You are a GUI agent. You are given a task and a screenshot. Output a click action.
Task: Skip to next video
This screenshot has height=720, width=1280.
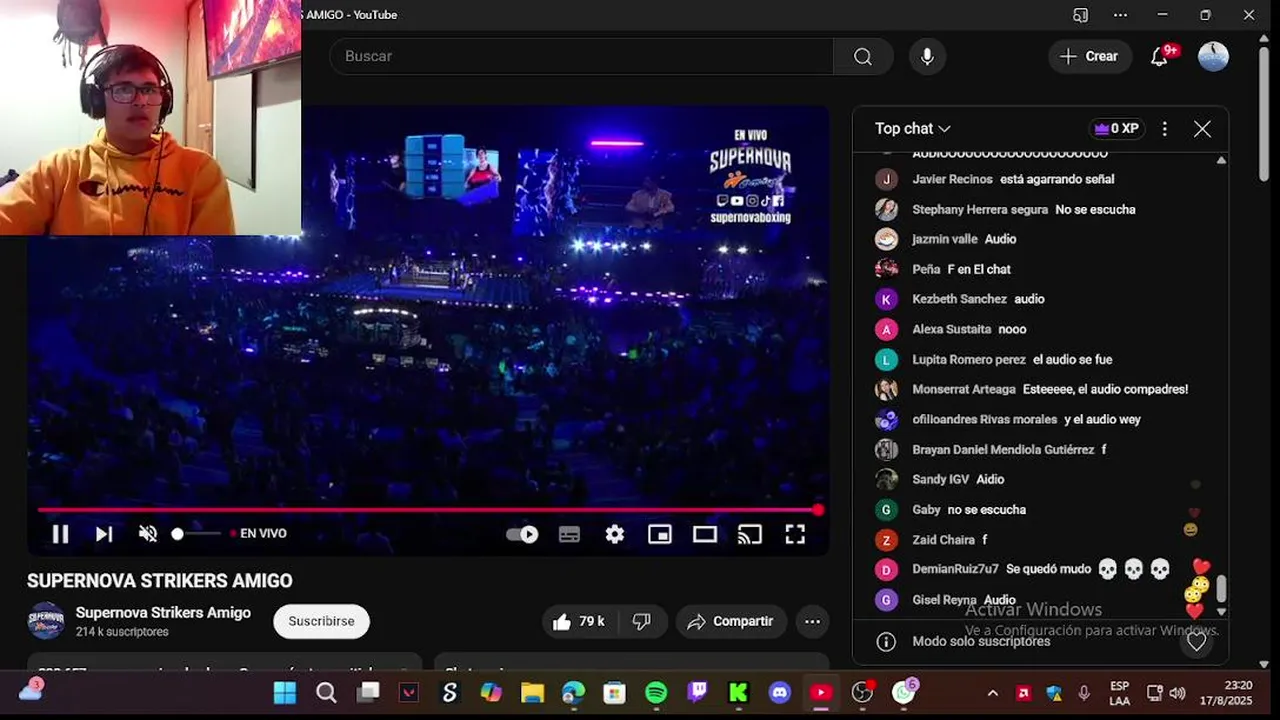click(x=104, y=534)
